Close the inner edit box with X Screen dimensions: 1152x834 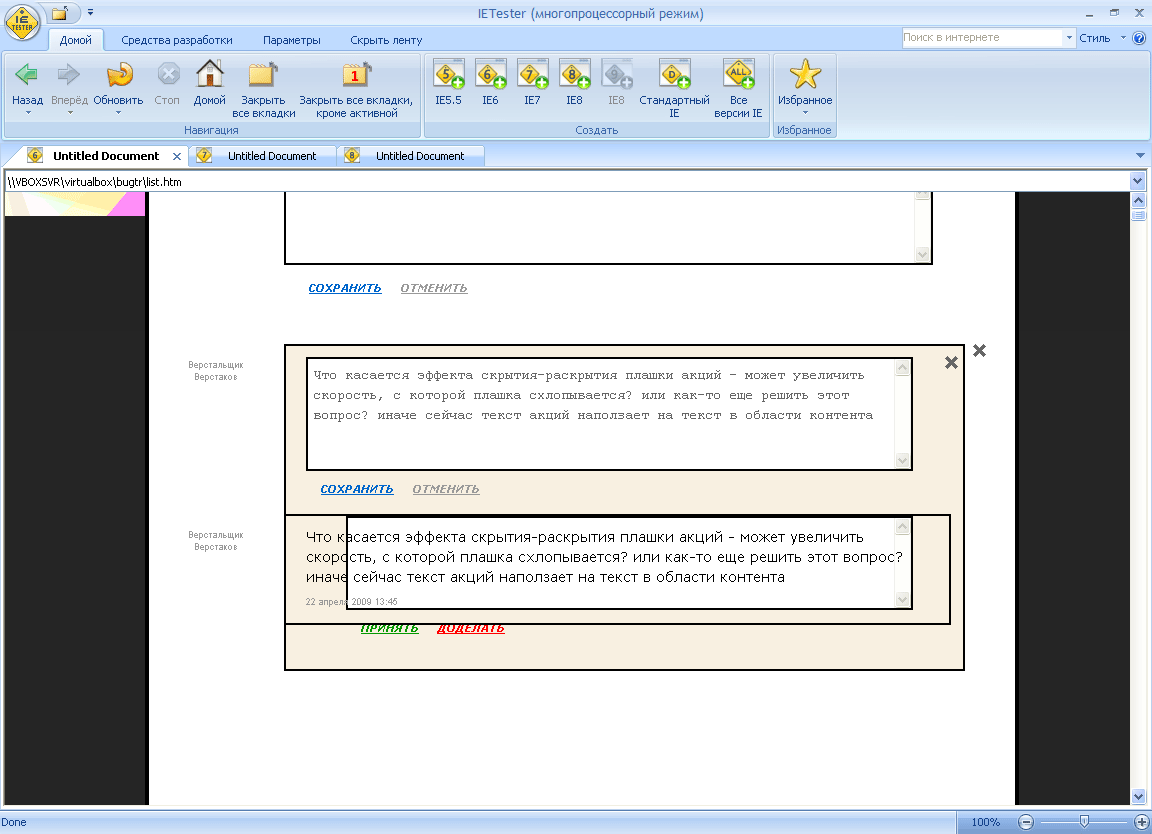click(x=951, y=362)
